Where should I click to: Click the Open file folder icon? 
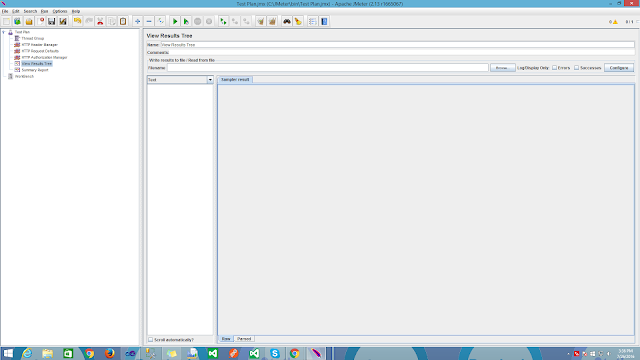coord(29,21)
